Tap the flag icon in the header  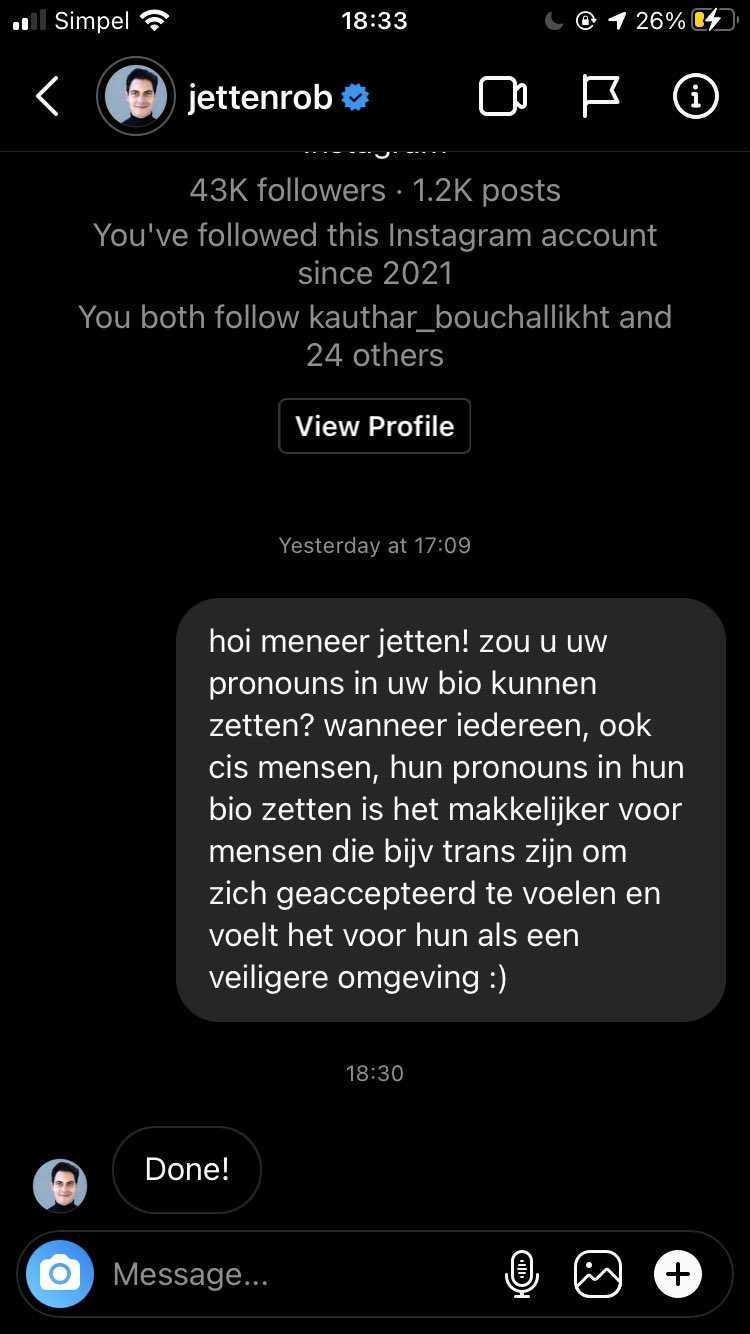tap(600, 97)
